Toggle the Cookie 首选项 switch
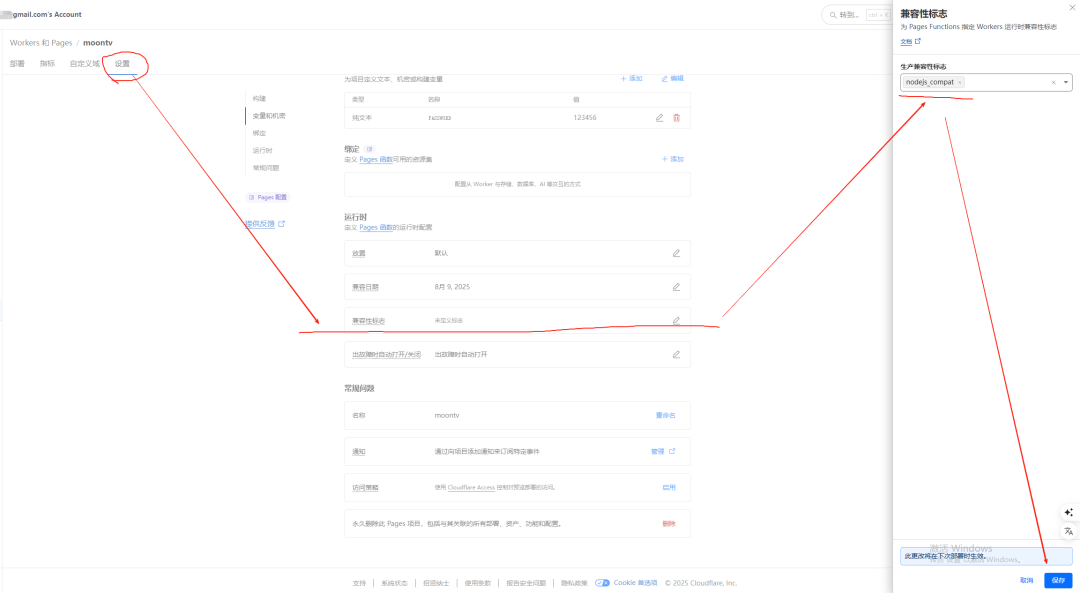The height and width of the screenshot is (593, 1080). tap(602, 582)
